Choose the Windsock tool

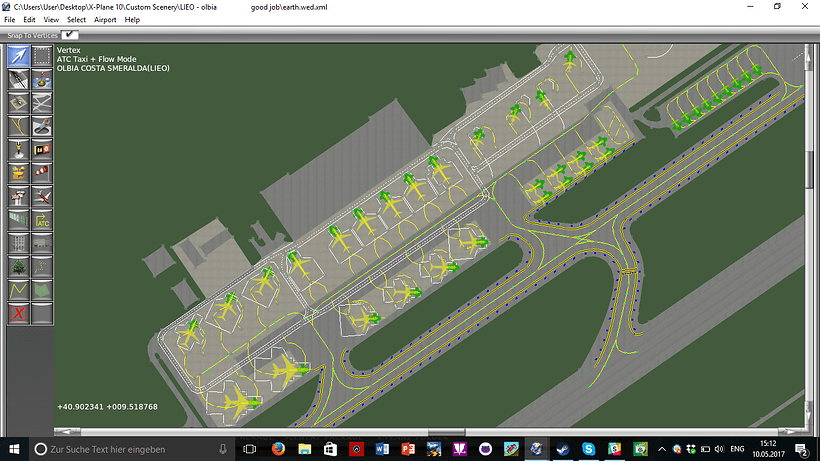click(x=42, y=172)
